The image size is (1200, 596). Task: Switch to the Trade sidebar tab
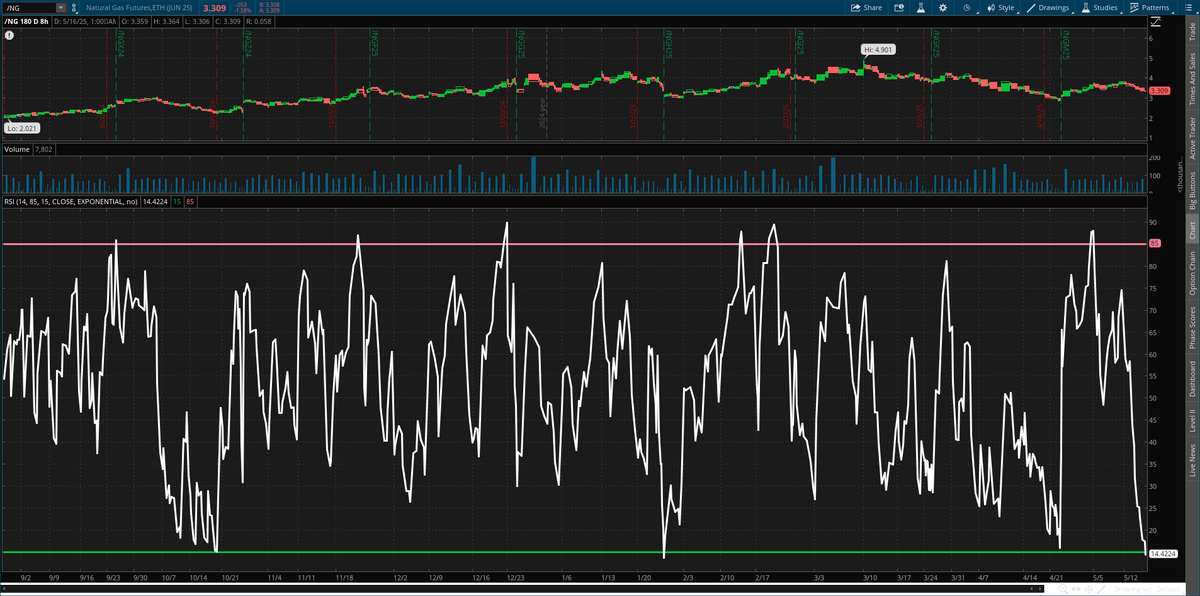1191,33
